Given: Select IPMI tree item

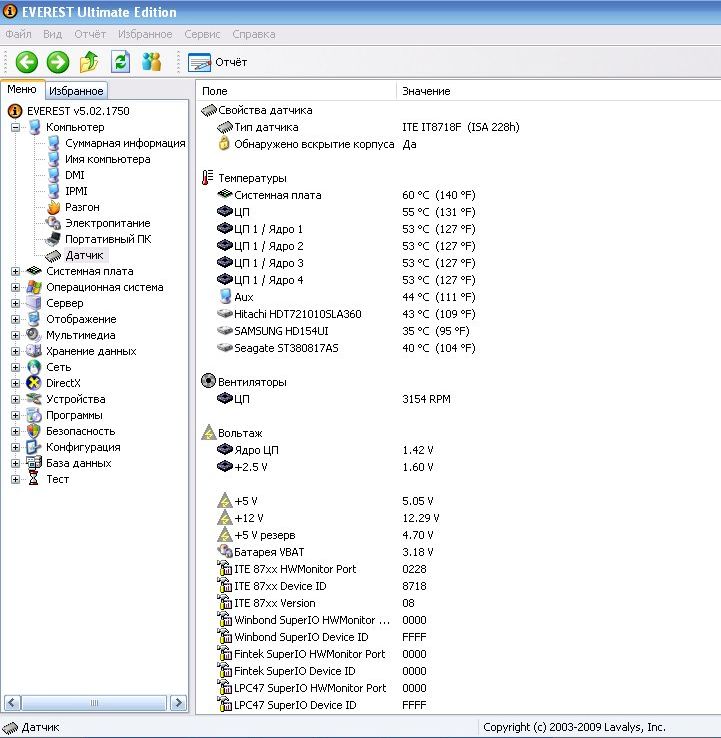Looking at the screenshot, I should [x=76, y=191].
